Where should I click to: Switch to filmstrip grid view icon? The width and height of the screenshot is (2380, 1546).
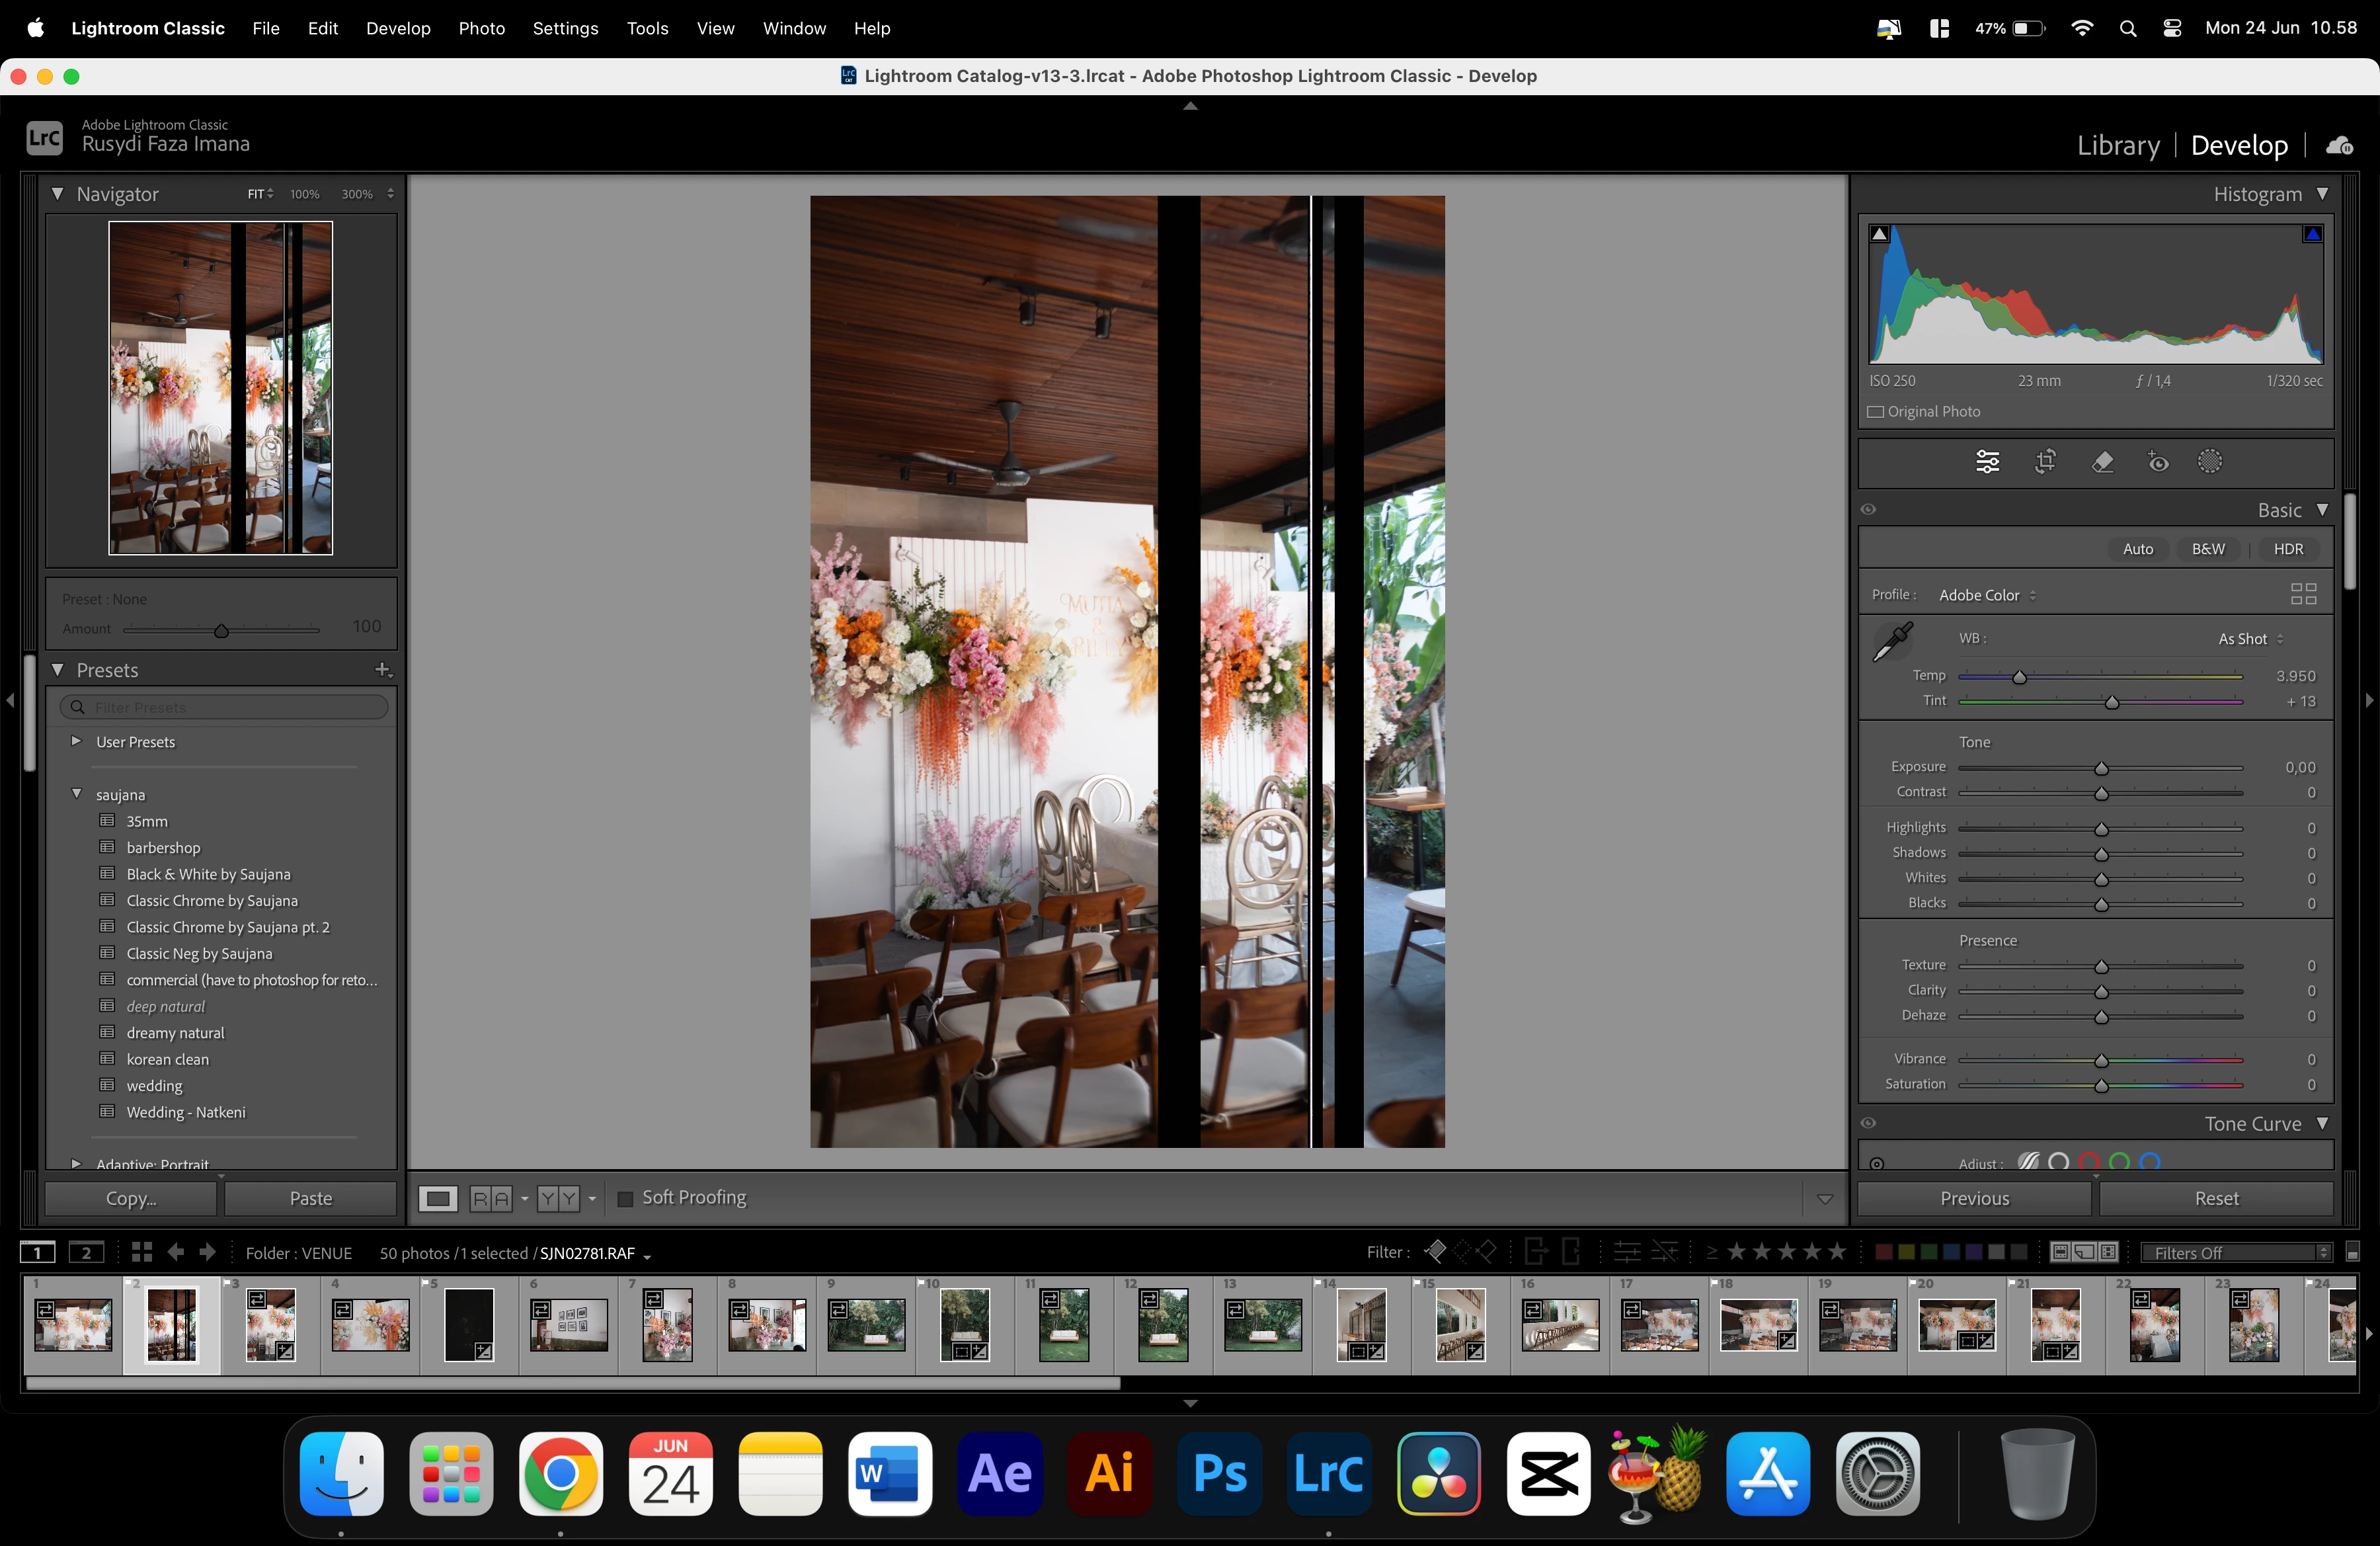[x=141, y=1252]
